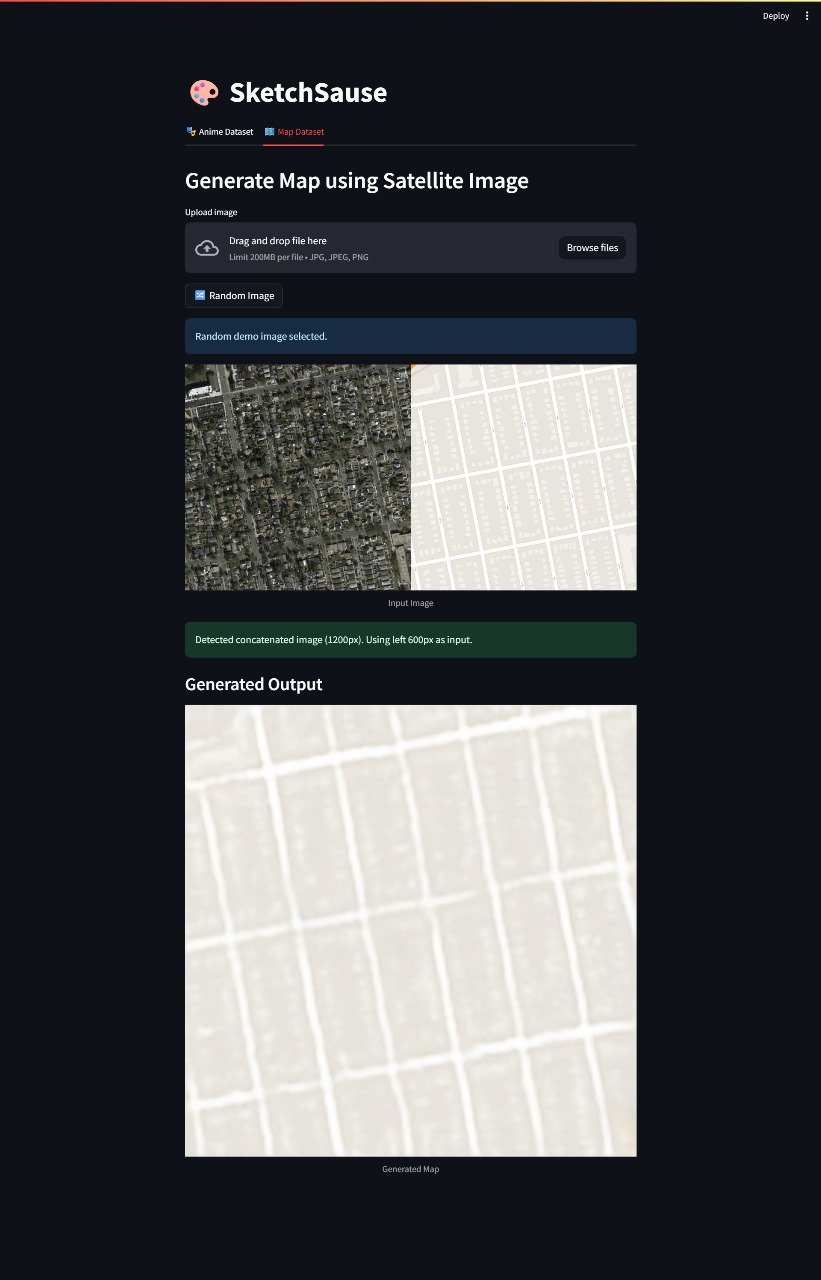The height and width of the screenshot is (1280, 821).
Task: Click the shuffle icon on Random Image
Action: (200, 296)
